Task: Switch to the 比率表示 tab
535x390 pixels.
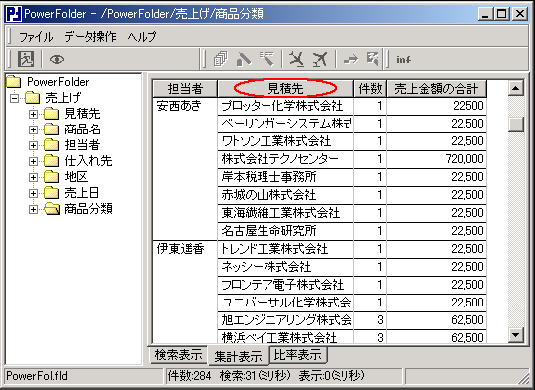Action: pos(298,355)
